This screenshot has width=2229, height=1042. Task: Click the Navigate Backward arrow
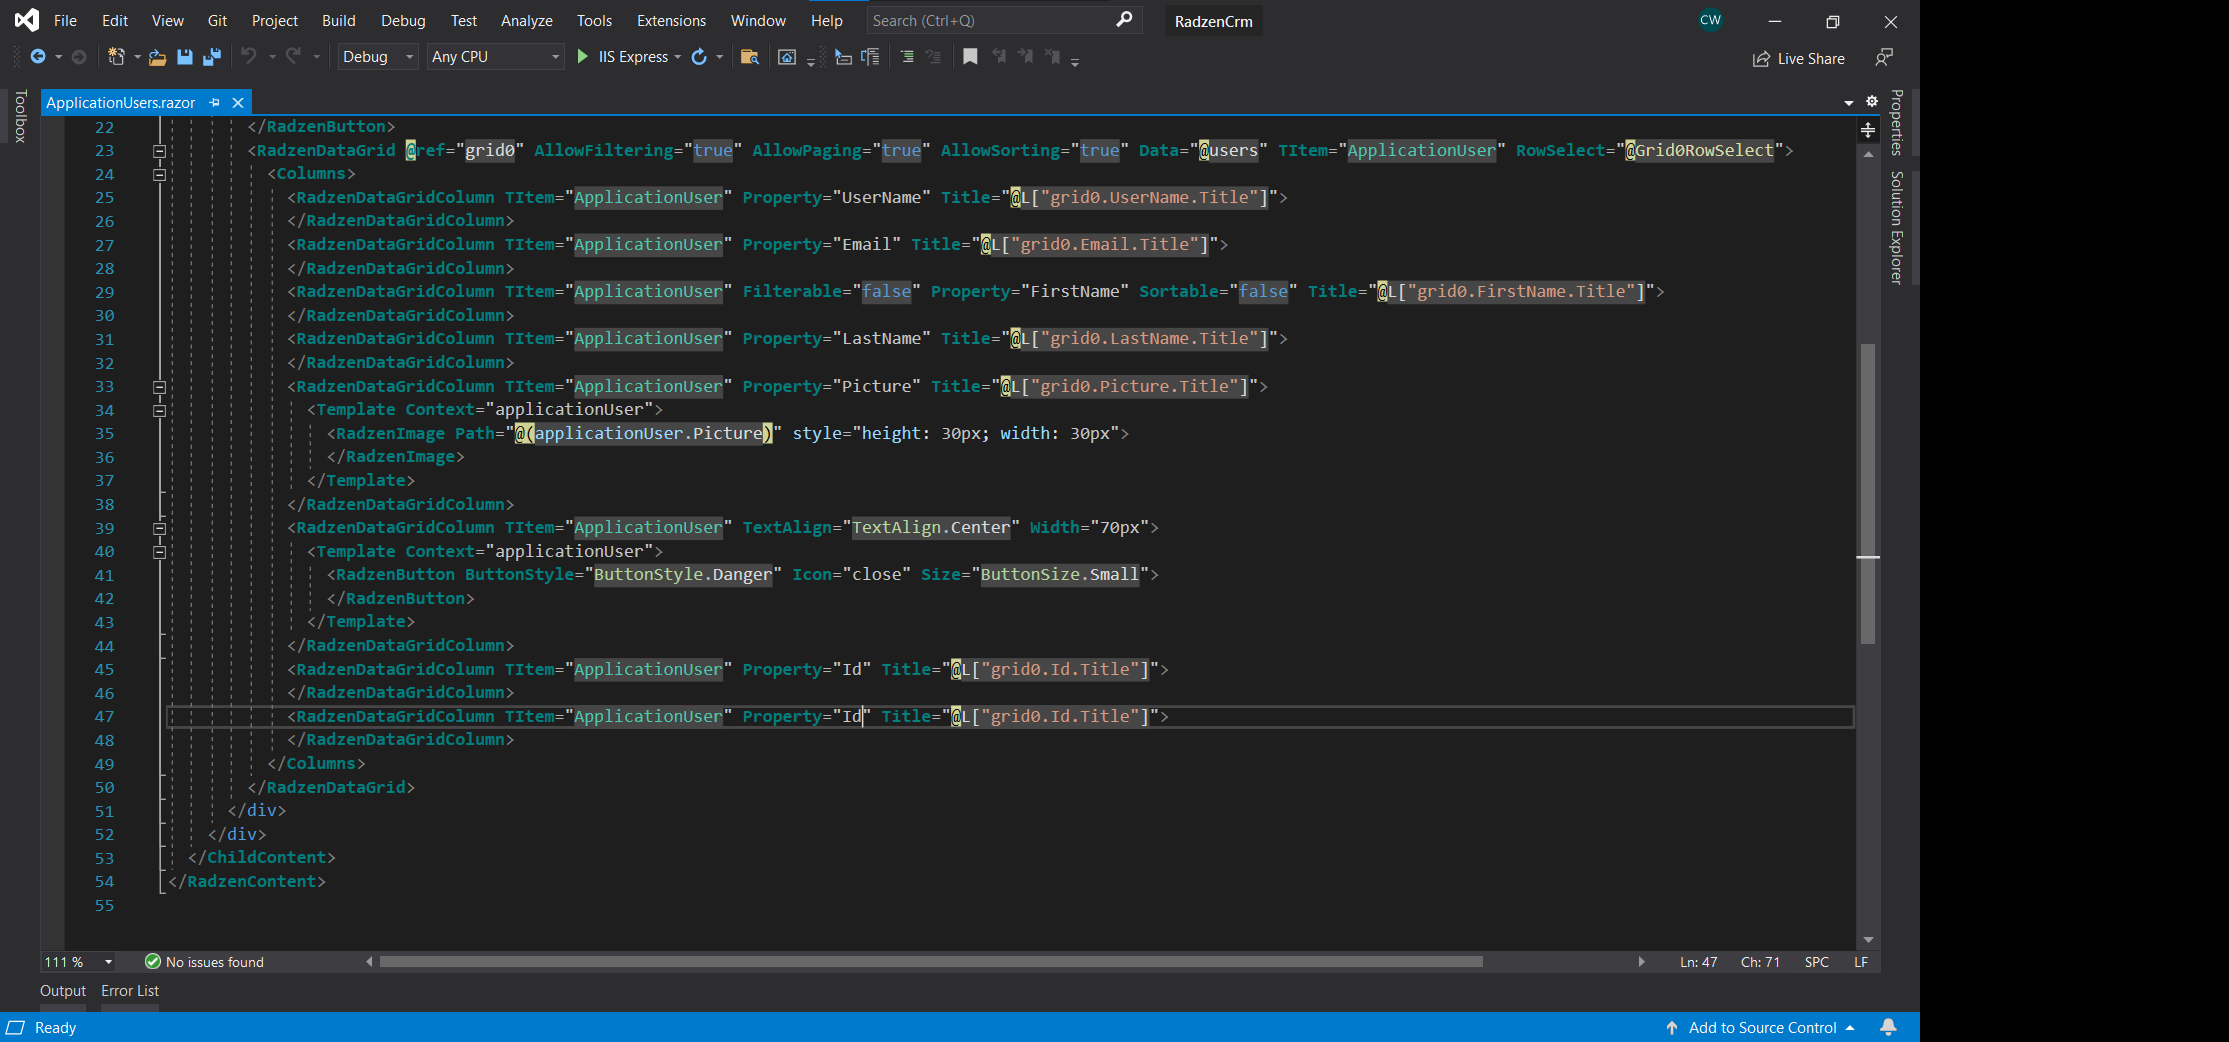(37, 56)
